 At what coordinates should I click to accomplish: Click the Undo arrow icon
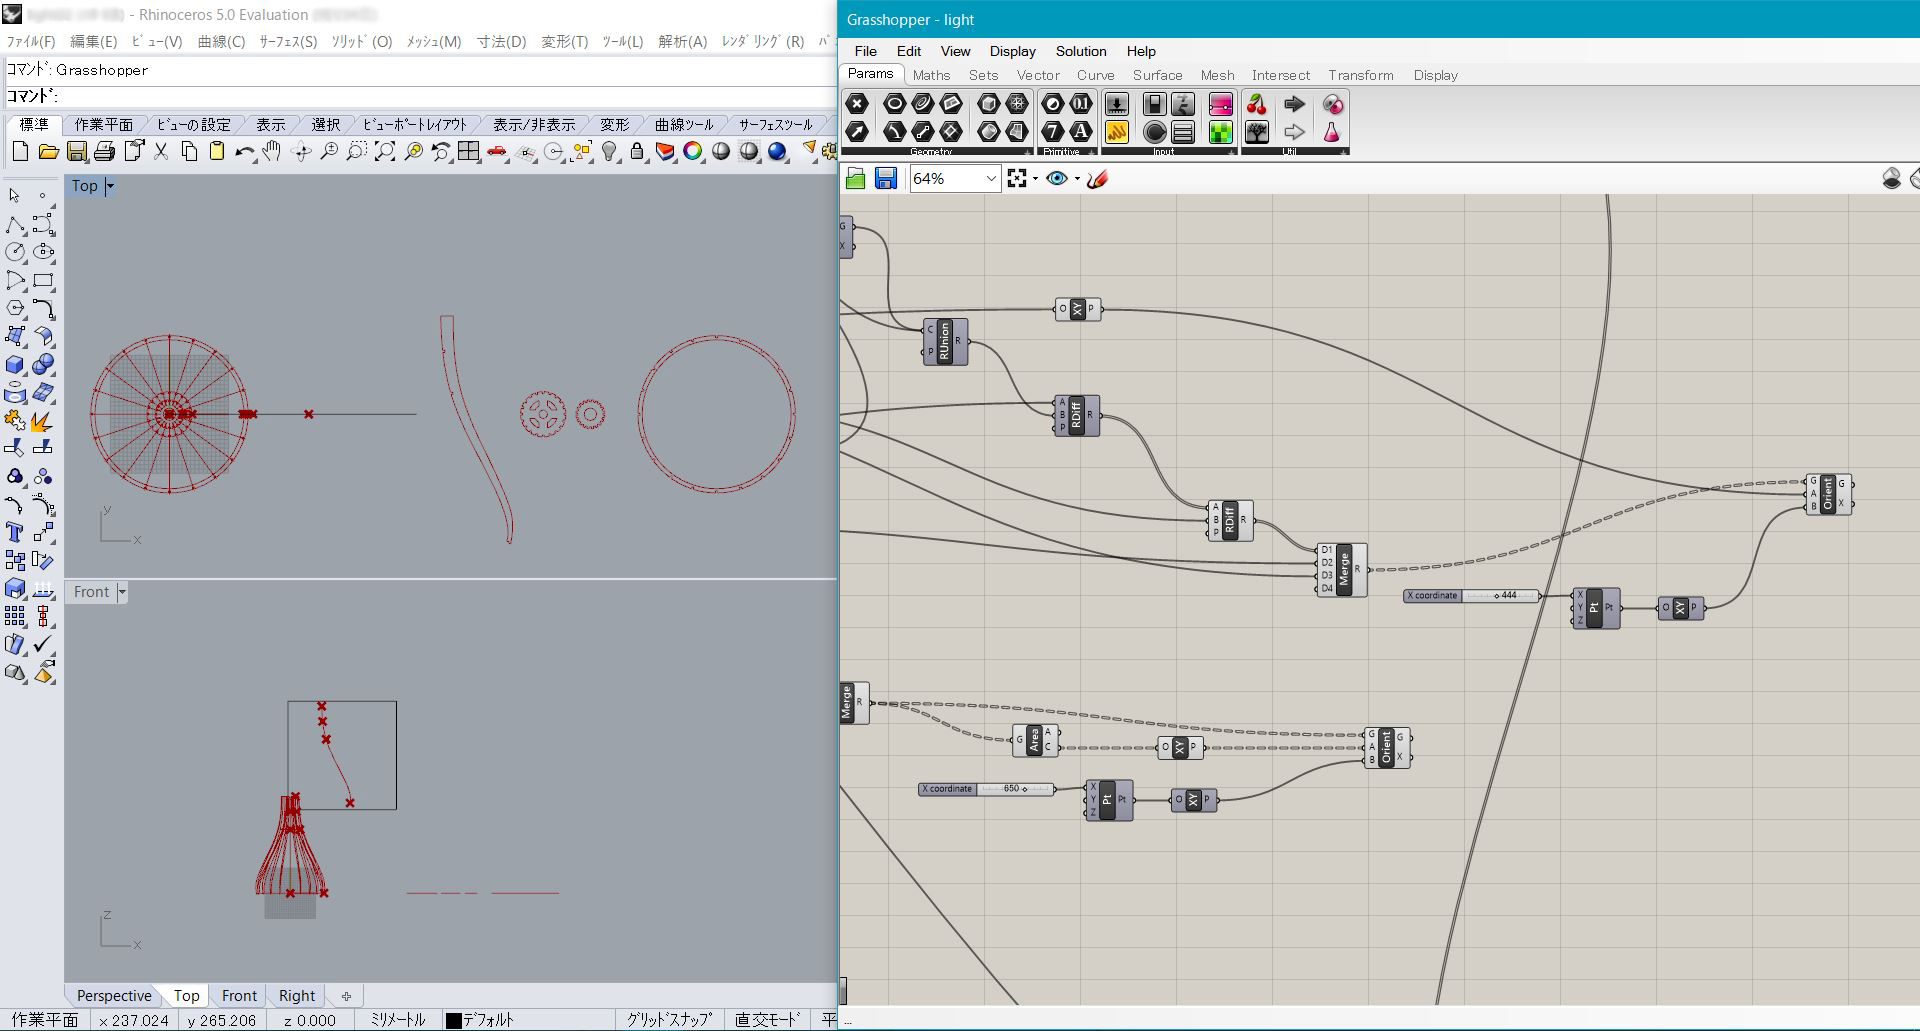pyautogui.click(x=245, y=152)
